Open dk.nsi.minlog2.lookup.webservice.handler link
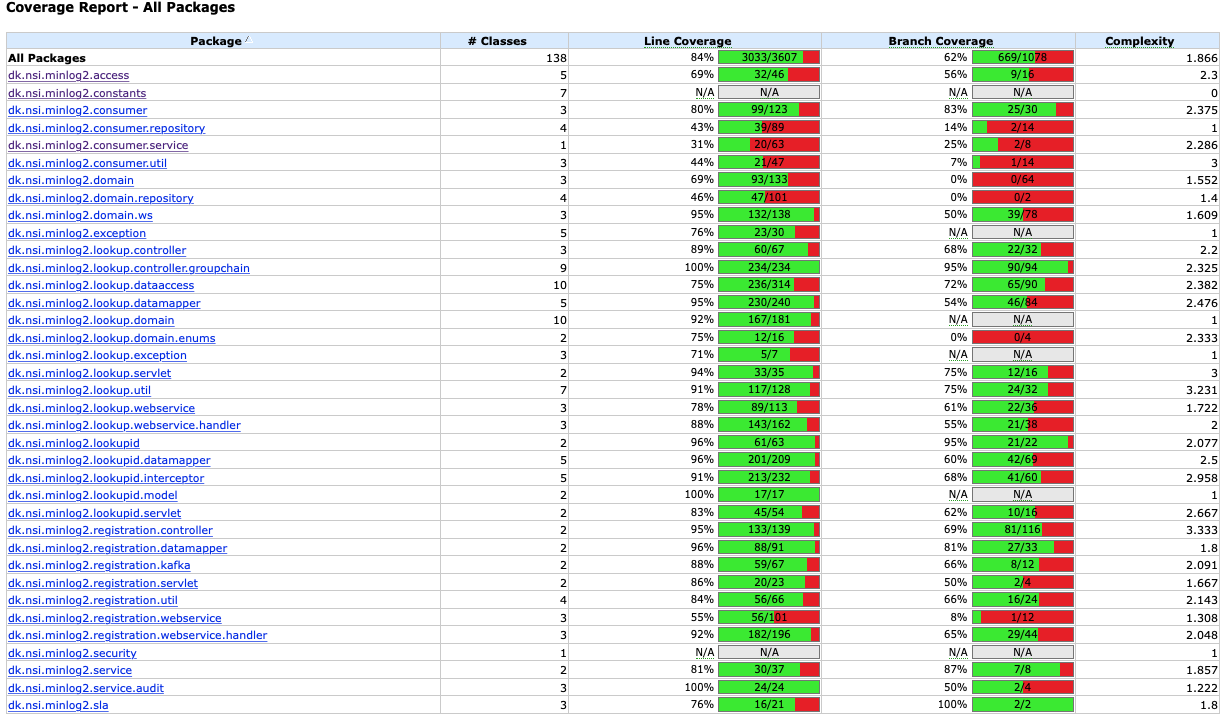Screen dimensions: 1226x719 click(x=124, y=425)
